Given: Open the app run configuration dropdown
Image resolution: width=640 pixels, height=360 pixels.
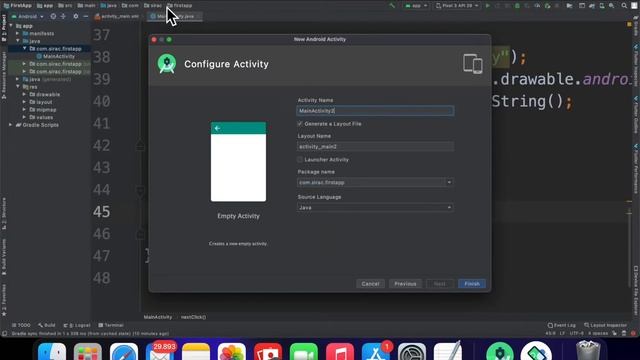Looking at the screenshot, I should point(416,6).
